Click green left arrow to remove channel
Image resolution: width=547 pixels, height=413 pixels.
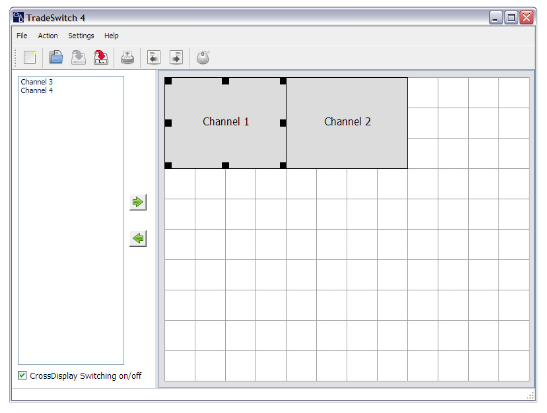point(138,239)
